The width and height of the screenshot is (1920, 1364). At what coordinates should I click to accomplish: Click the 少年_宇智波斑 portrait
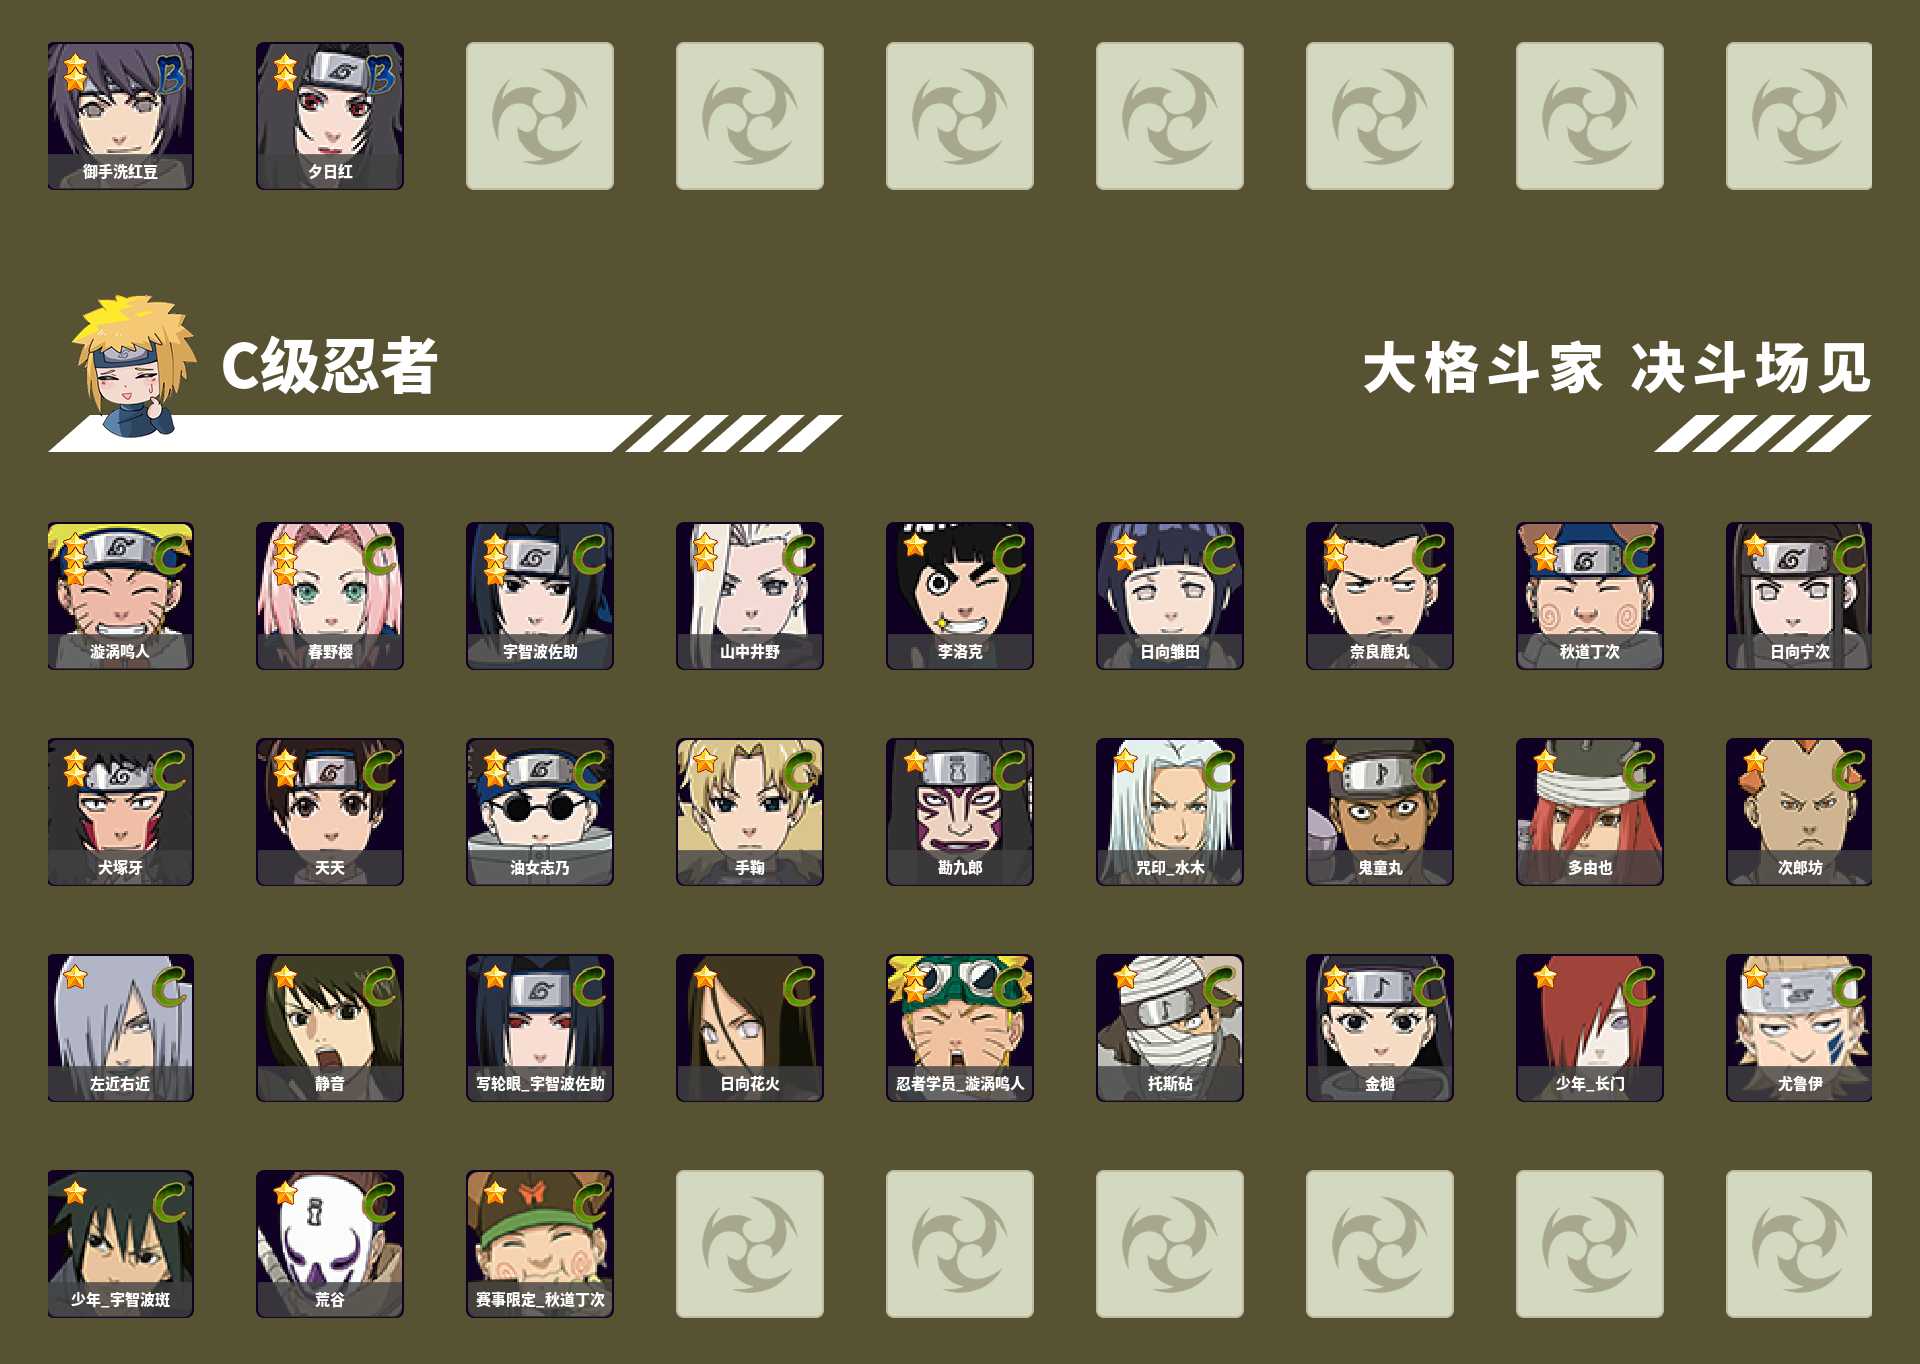pyautogui.click(x=120, y=1243)
